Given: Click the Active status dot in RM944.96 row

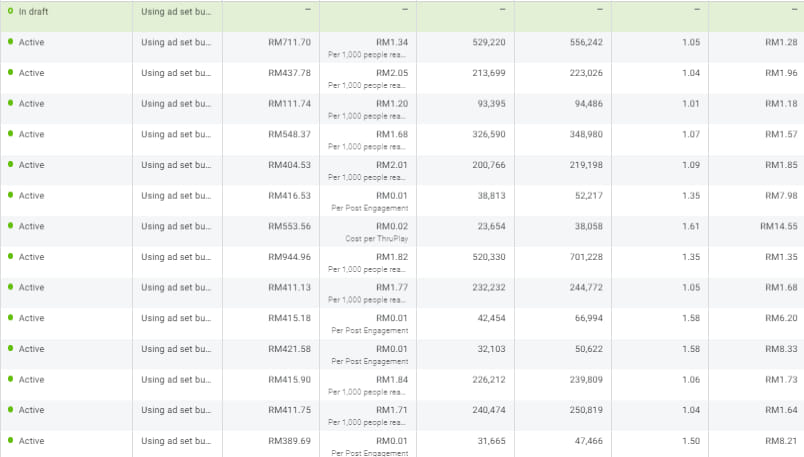Looking at the screenshot, I should 11,257.
